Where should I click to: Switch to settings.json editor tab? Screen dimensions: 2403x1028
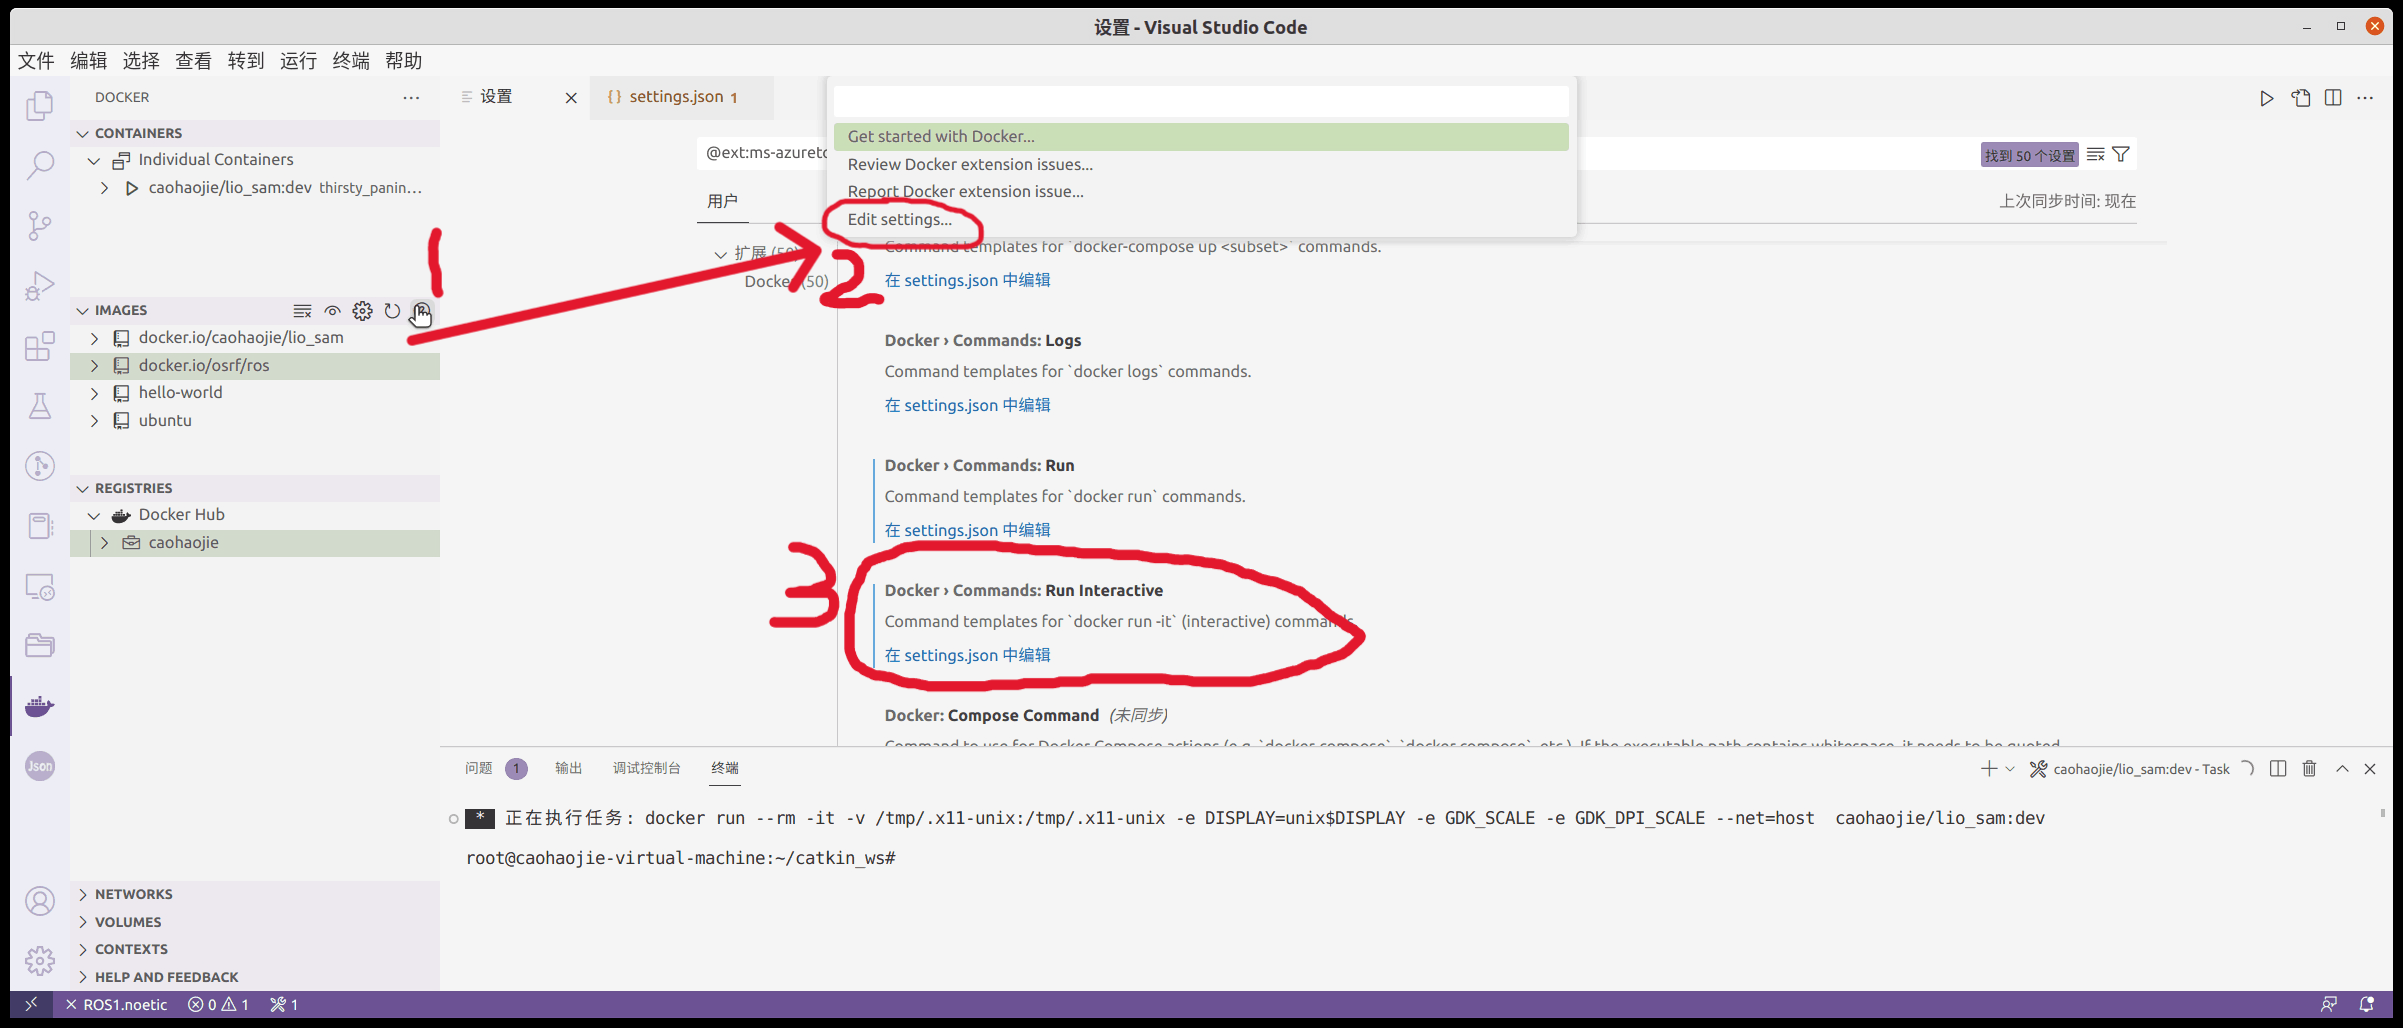681,97
